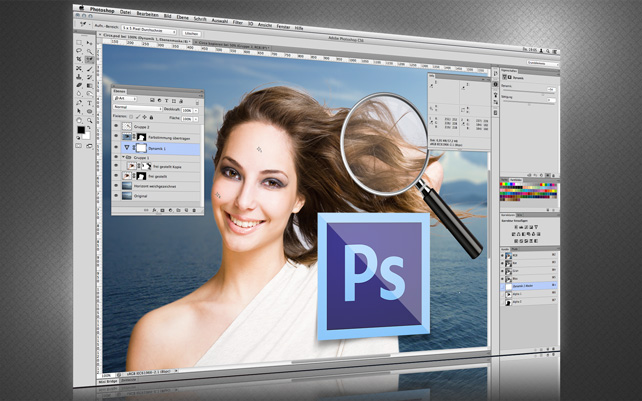
Task: Switch to the second document tab
Action: 233,44
